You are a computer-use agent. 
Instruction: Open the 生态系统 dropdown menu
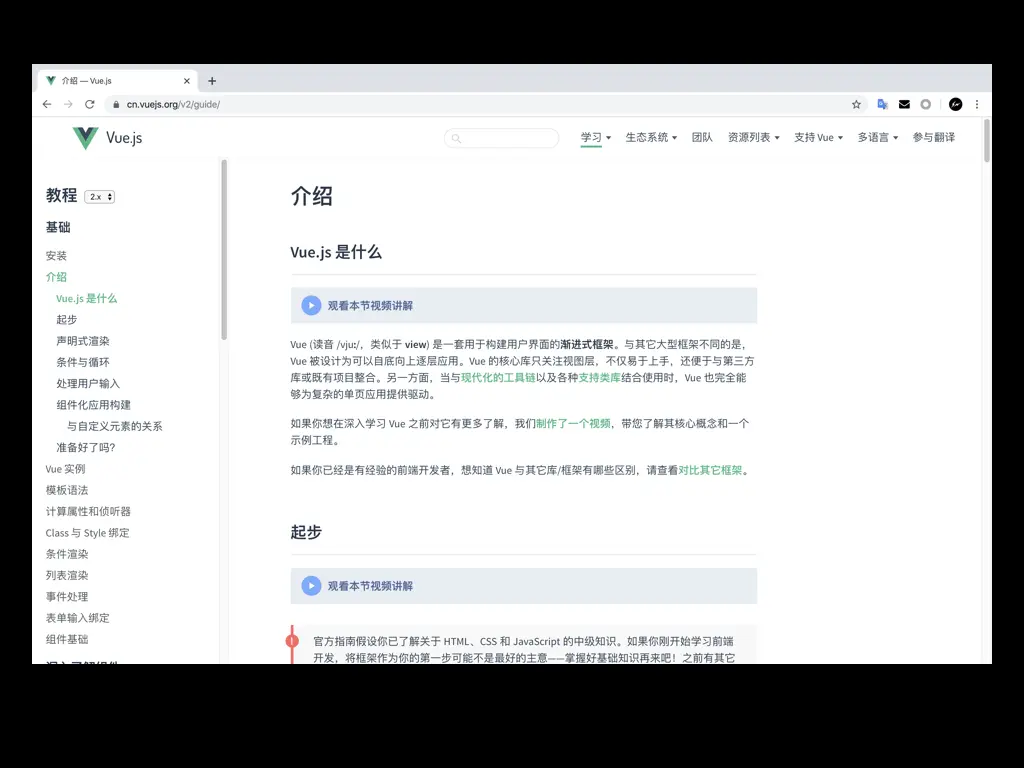(x=651, y=138)
